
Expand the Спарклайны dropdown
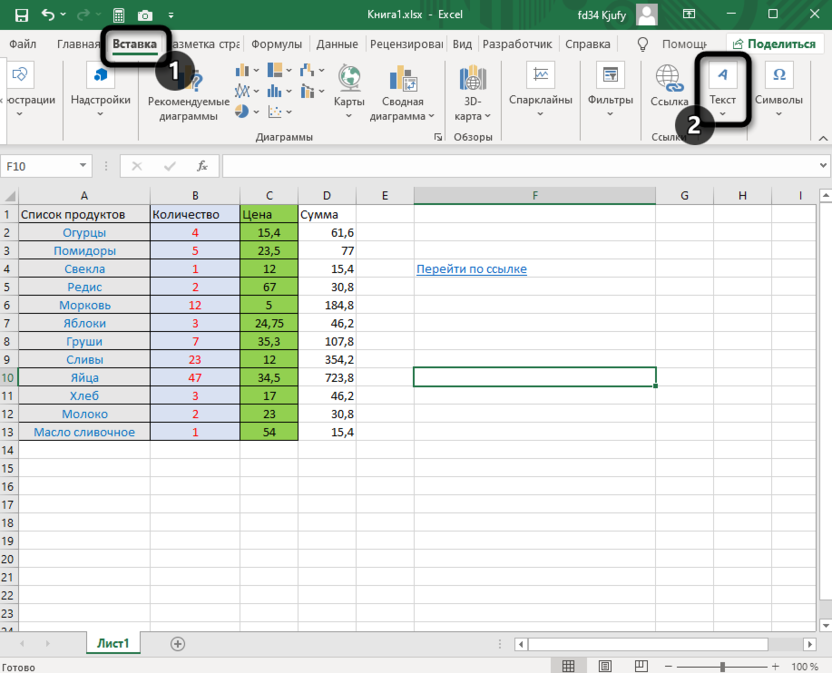point(540,114)
